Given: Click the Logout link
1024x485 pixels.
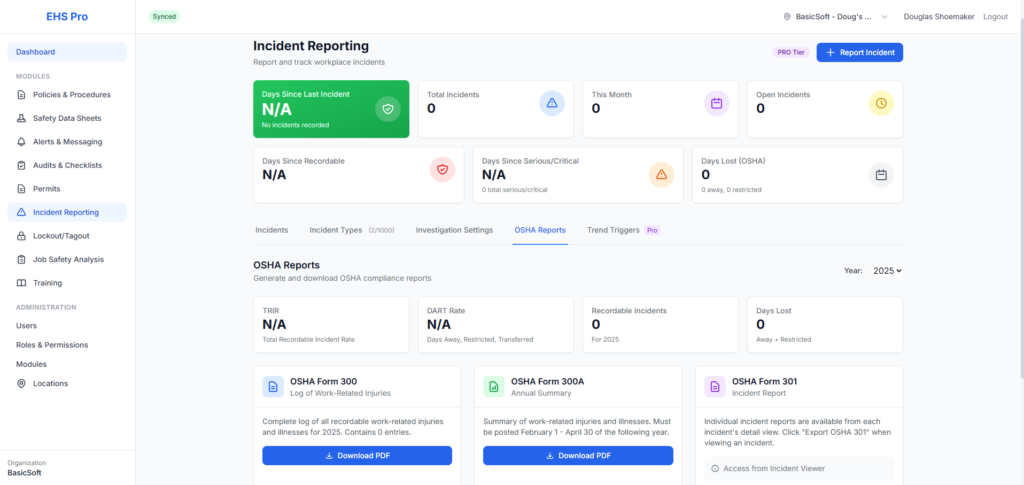Looking at the screenshot, I should (x=995, y=17).
